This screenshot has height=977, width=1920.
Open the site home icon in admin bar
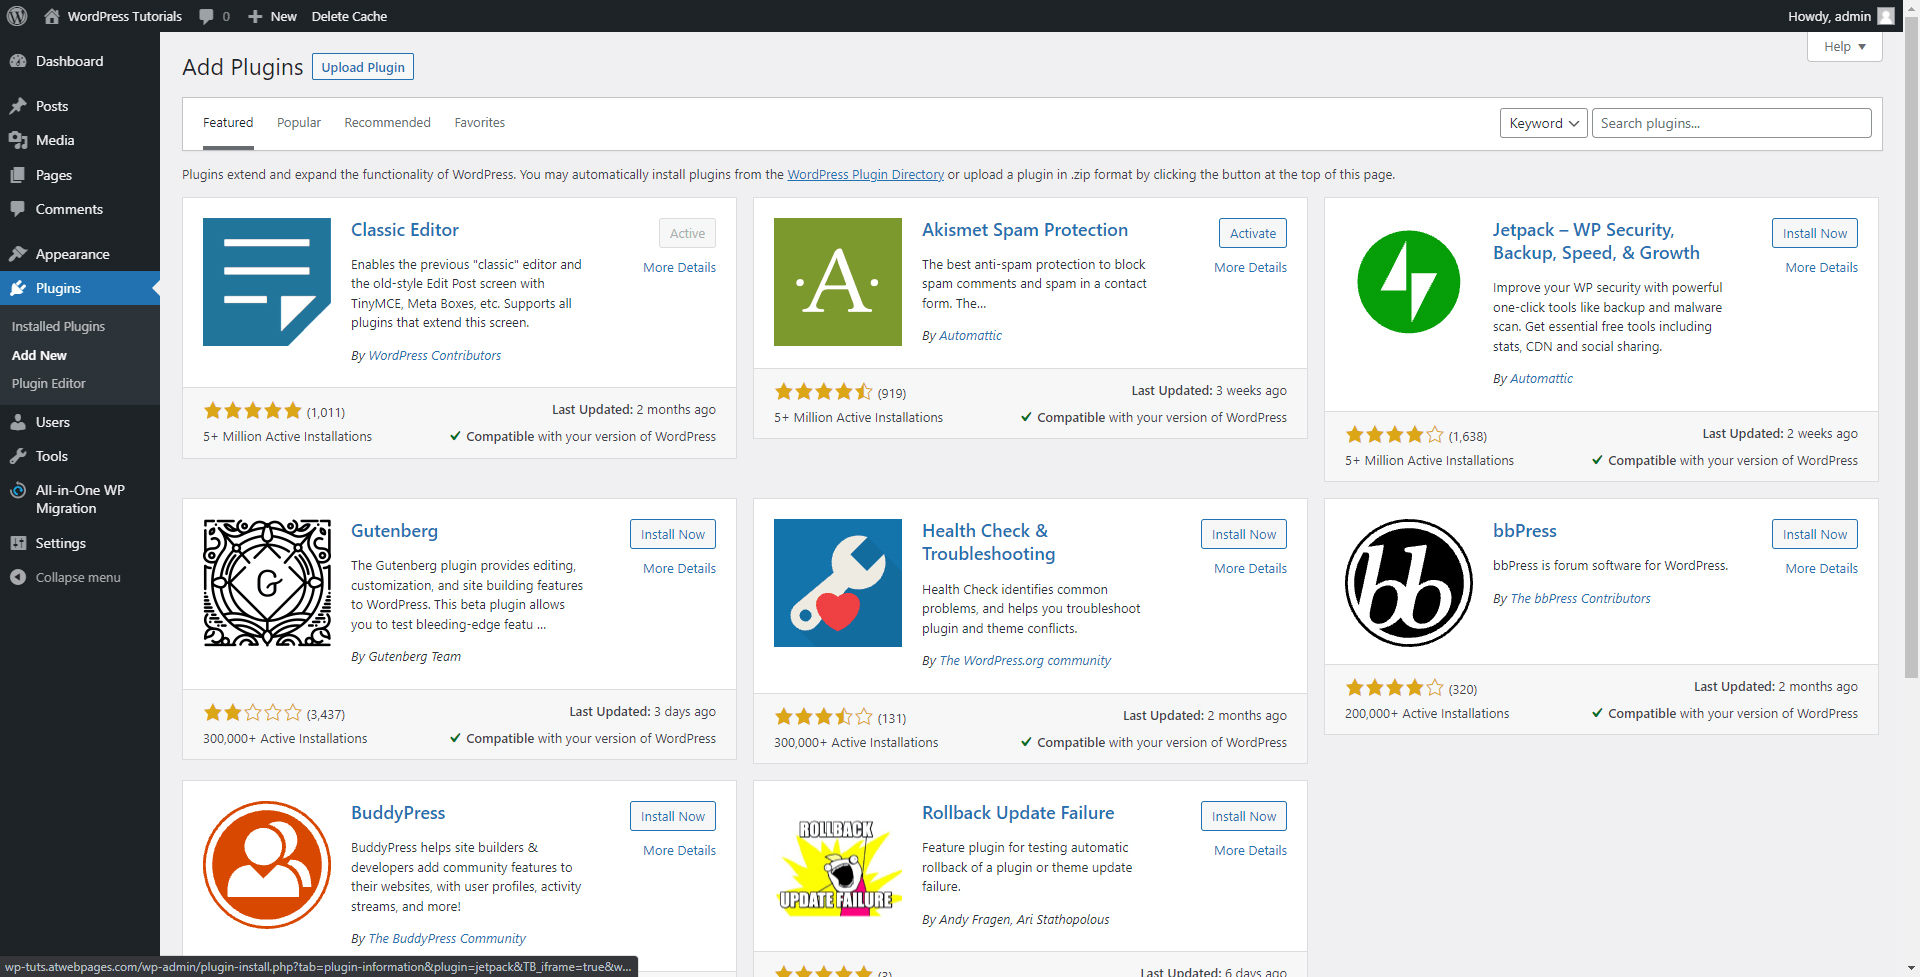point(52,16)
